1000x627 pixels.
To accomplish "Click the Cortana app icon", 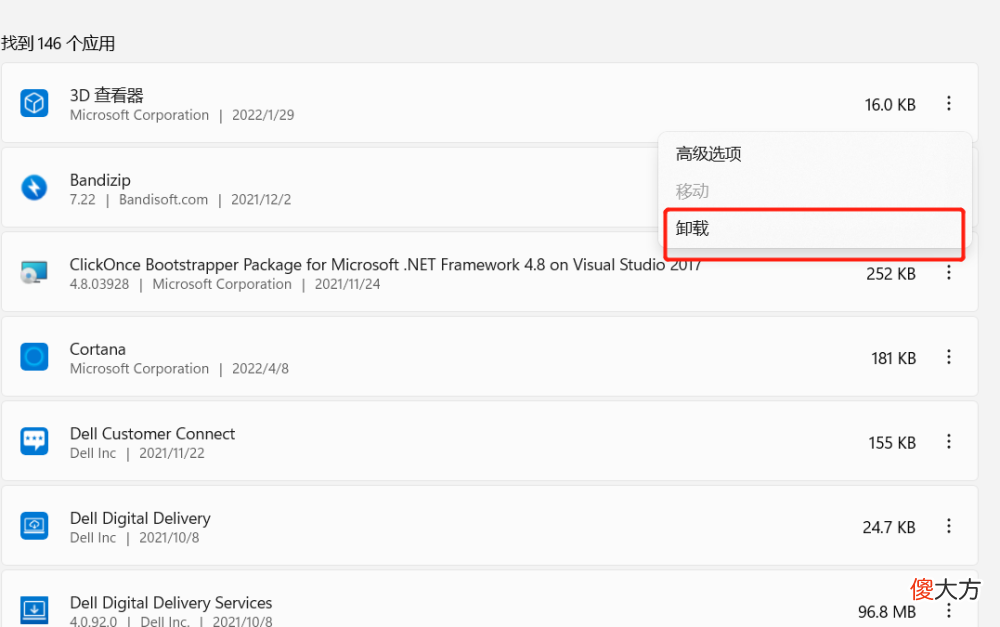I will point(34,357).
